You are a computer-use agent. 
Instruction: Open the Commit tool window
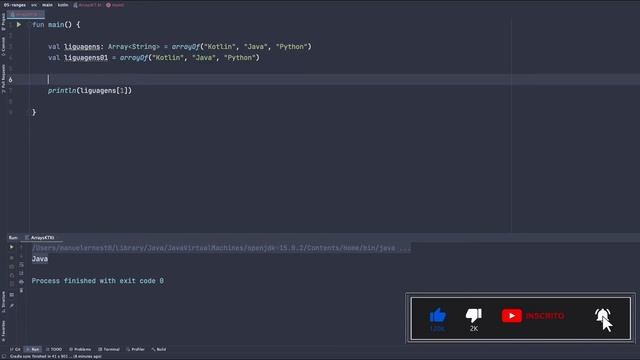click(x=4, y=47)
